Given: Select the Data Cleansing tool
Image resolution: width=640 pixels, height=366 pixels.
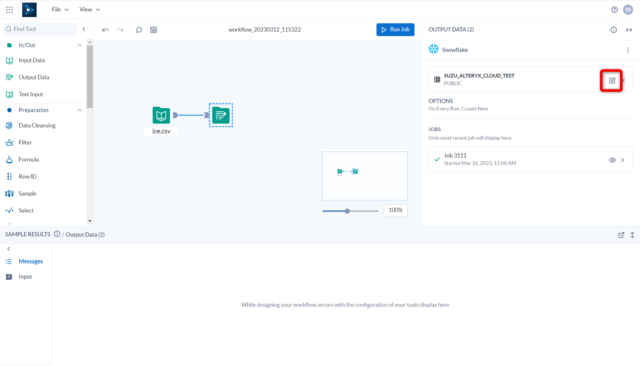Looking at the screenshot, I should tap(36, 126).
